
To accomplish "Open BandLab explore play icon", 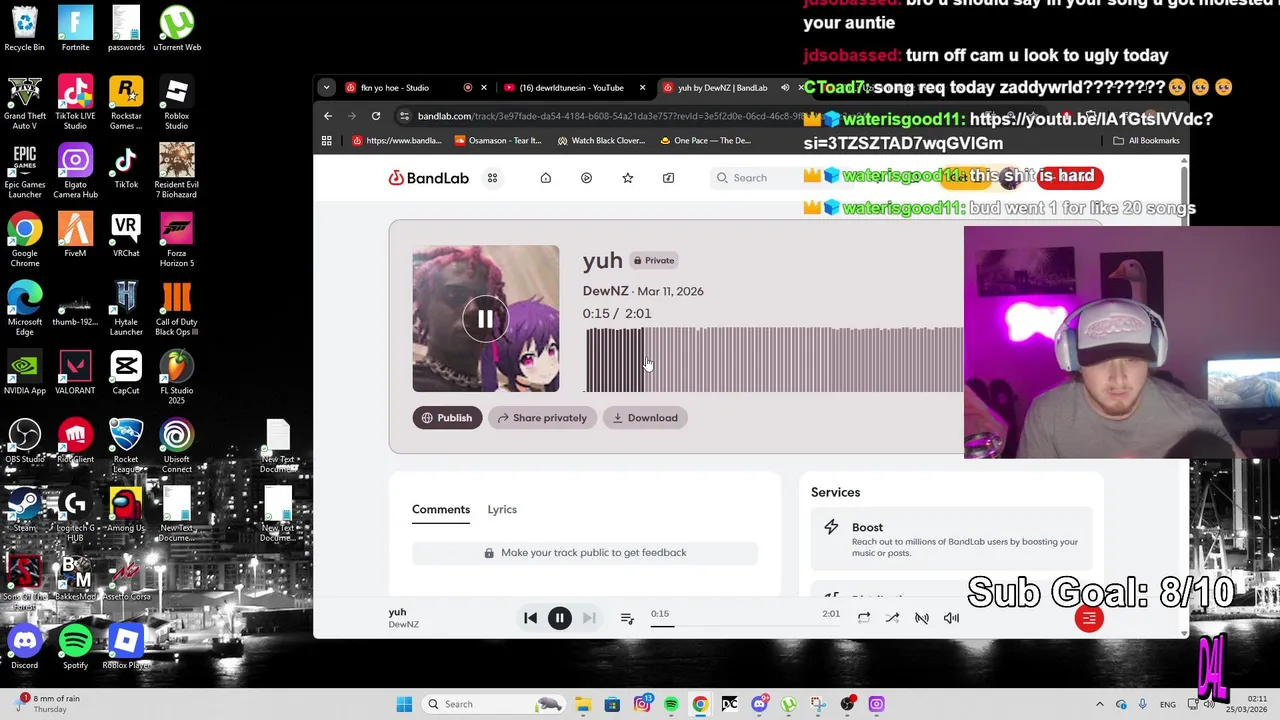I will pyautogui.click(x=586, y=178).
